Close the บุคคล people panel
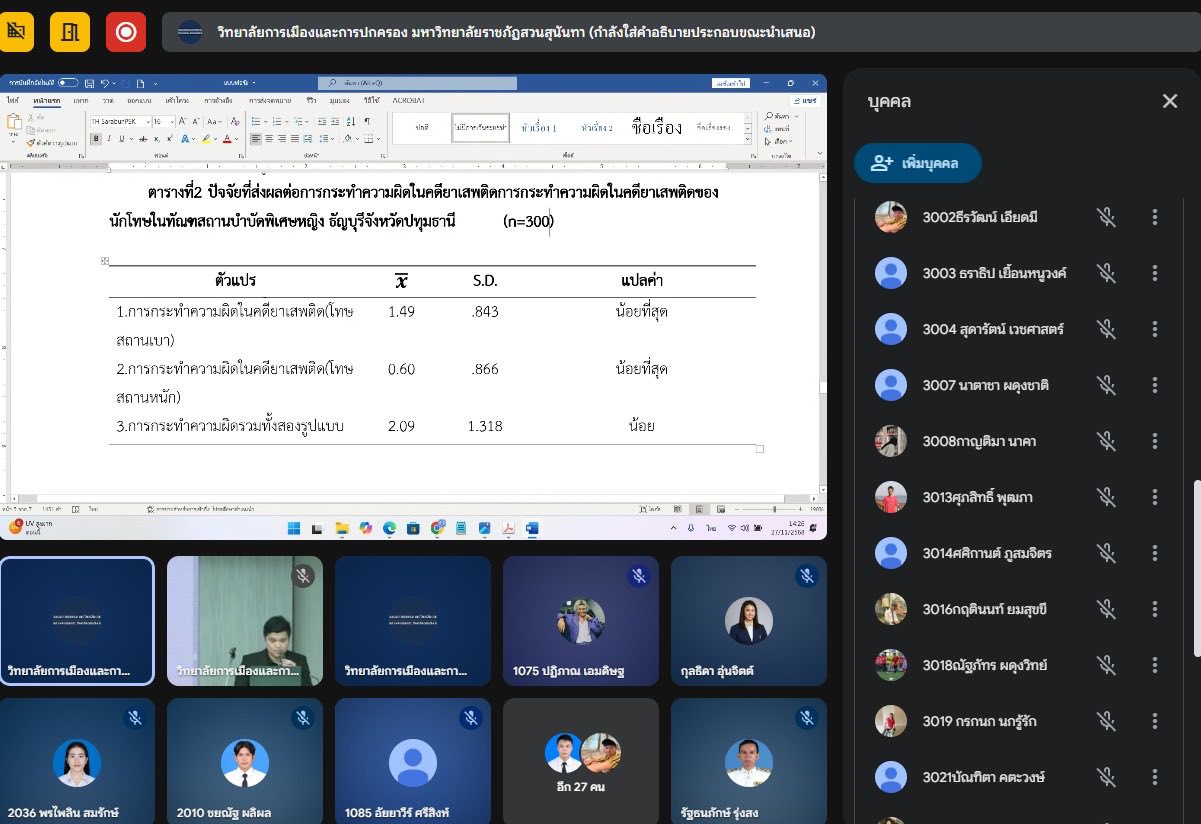1201x824 pixels. (1169, 101)
